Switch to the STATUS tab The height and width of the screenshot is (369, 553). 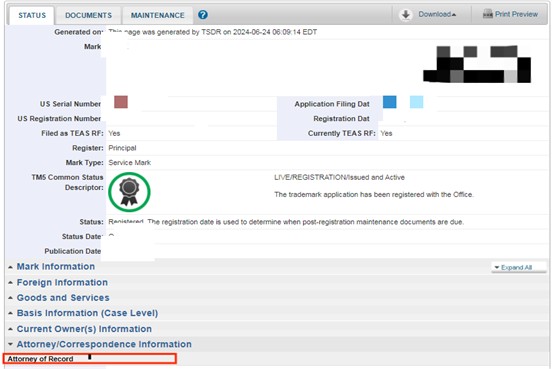pos(32,15)
